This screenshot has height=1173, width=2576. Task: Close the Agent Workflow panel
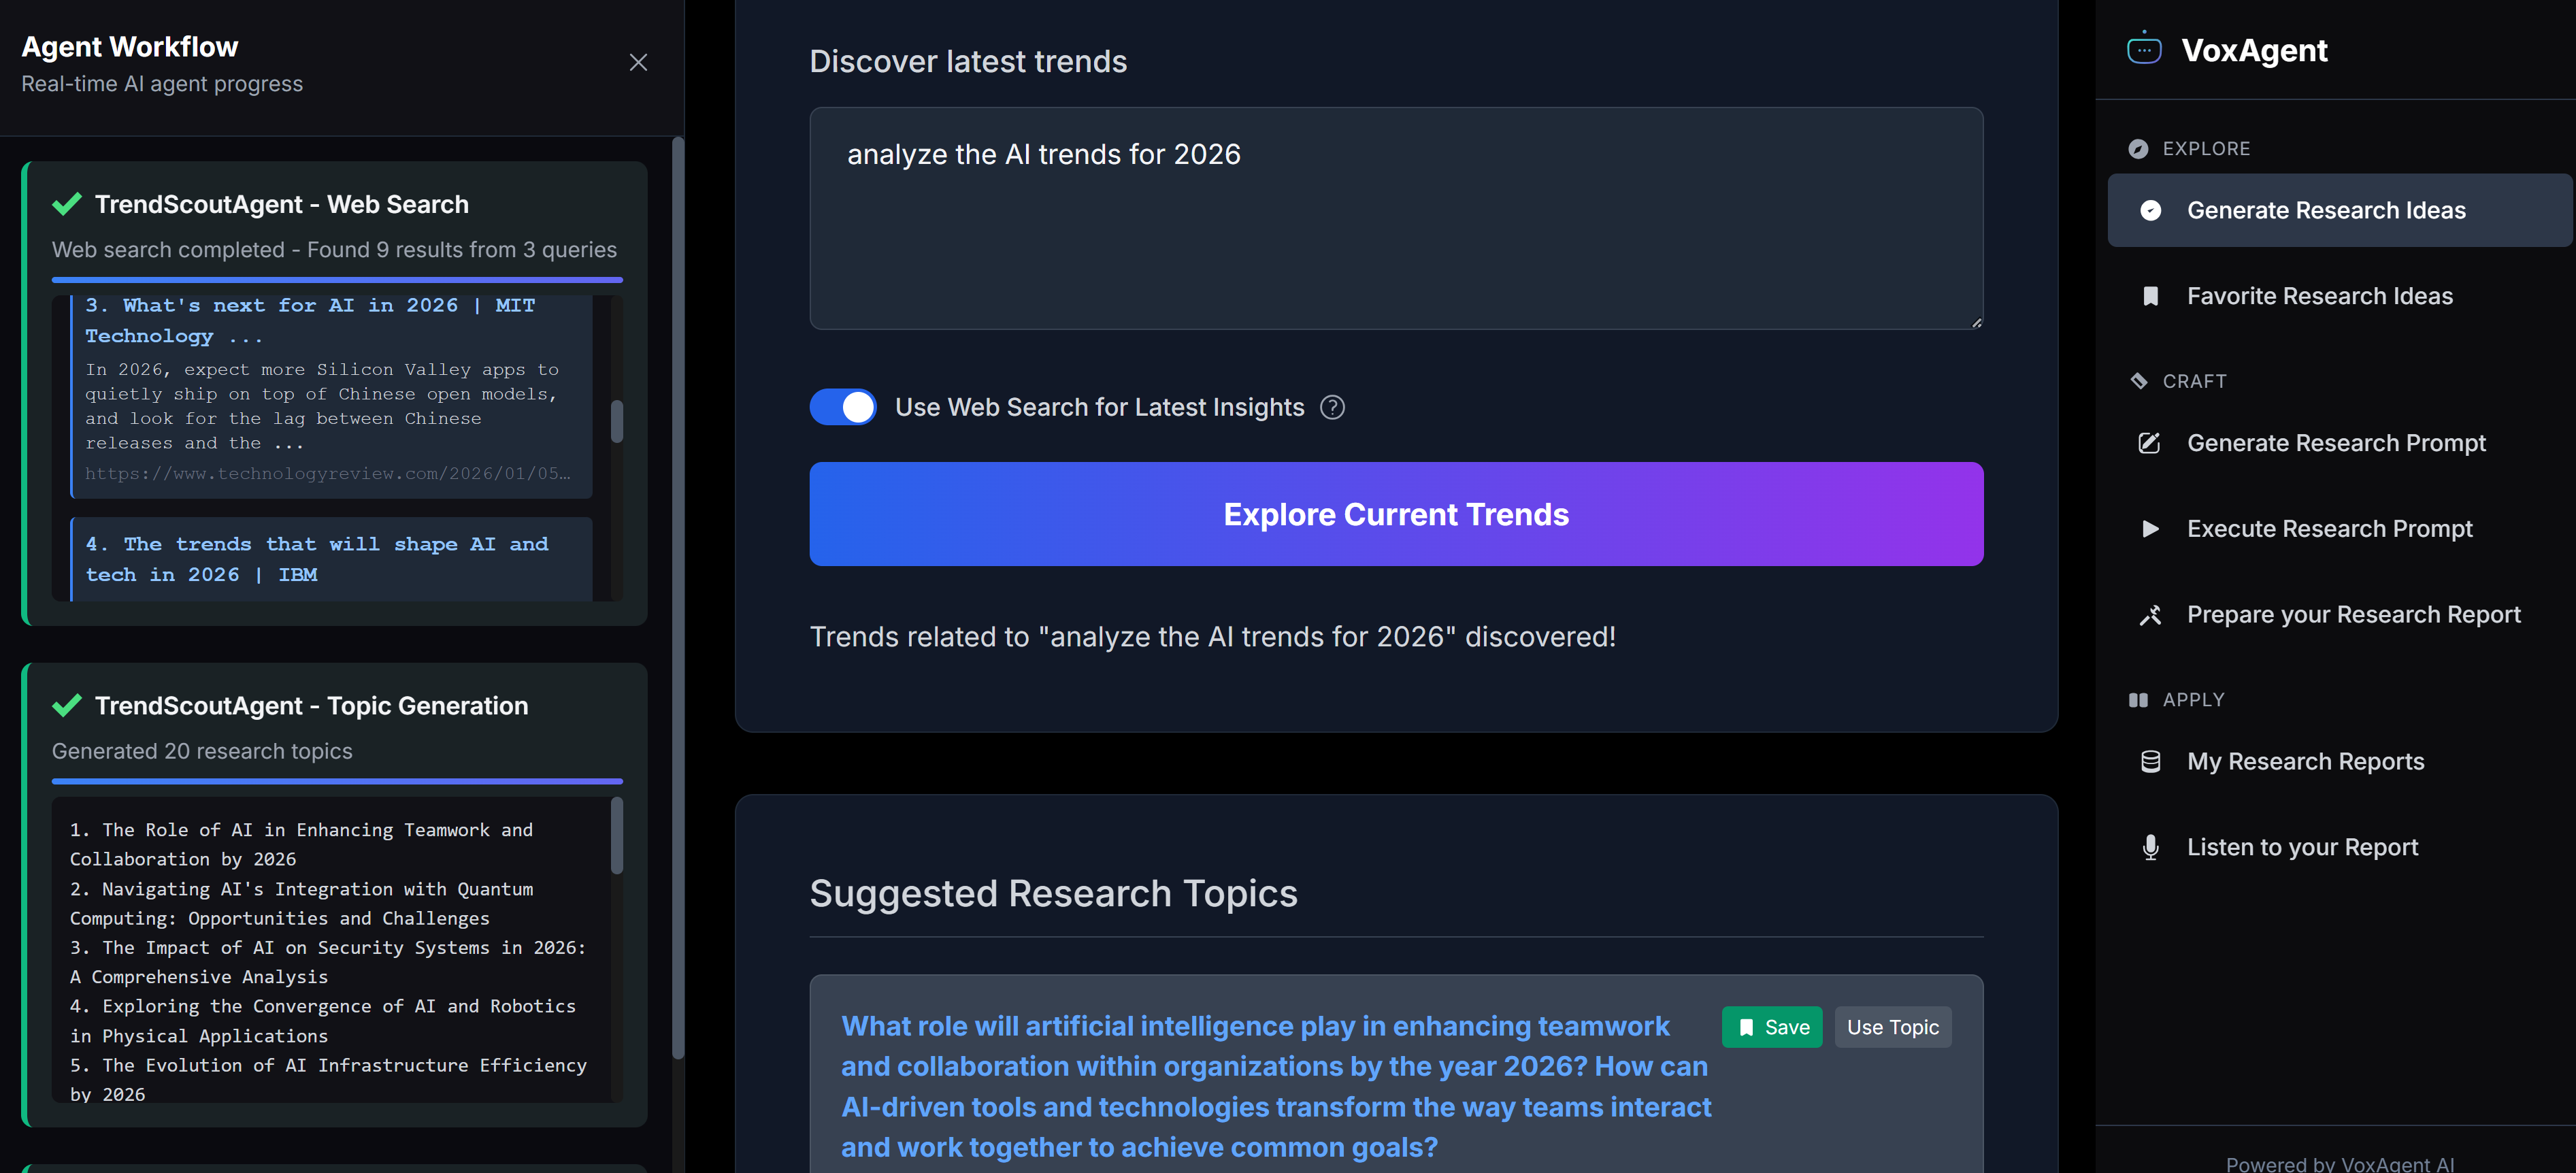[638, 63]
